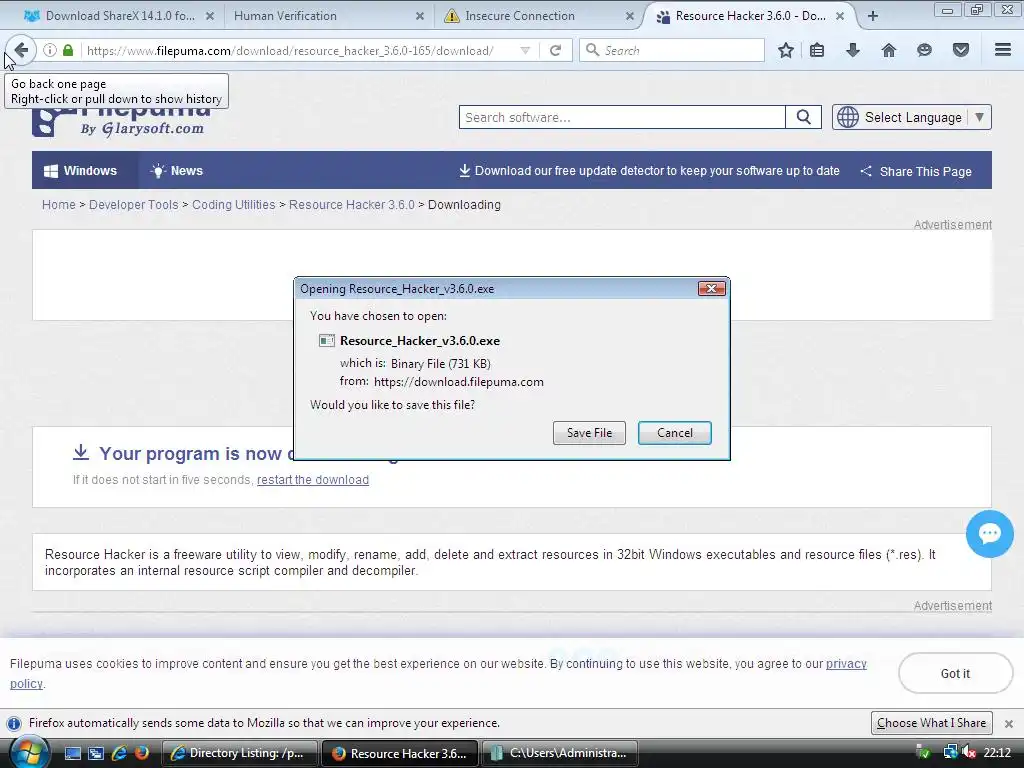Open the address bar history dropdown arrow
Image resolution: width=1024 pixels, height=768 pixels.
524,50
